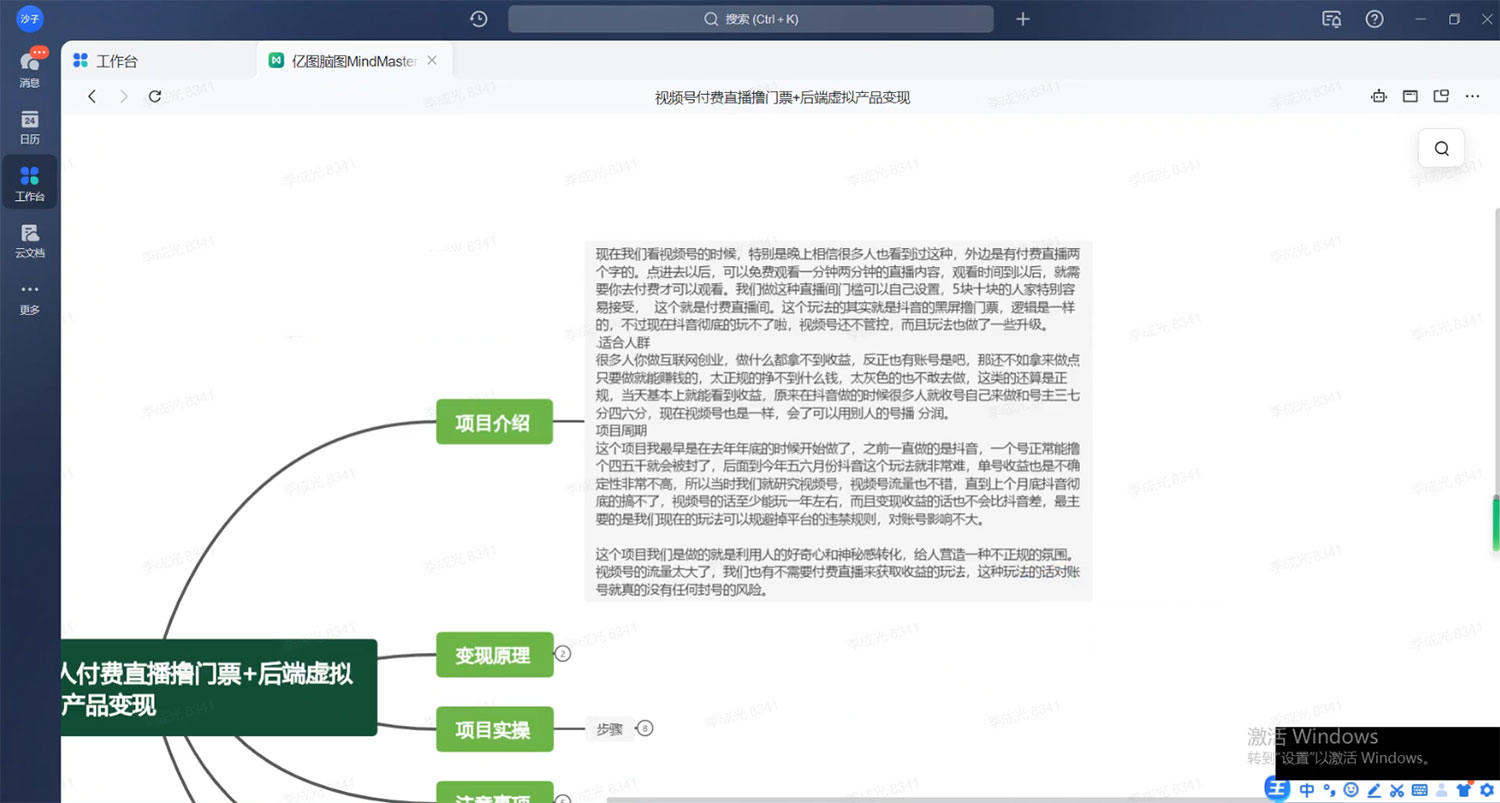The image size is (1500, 803).
Task: Open the AI robot assistant on the toolbar
Action: click(1379, 96)
